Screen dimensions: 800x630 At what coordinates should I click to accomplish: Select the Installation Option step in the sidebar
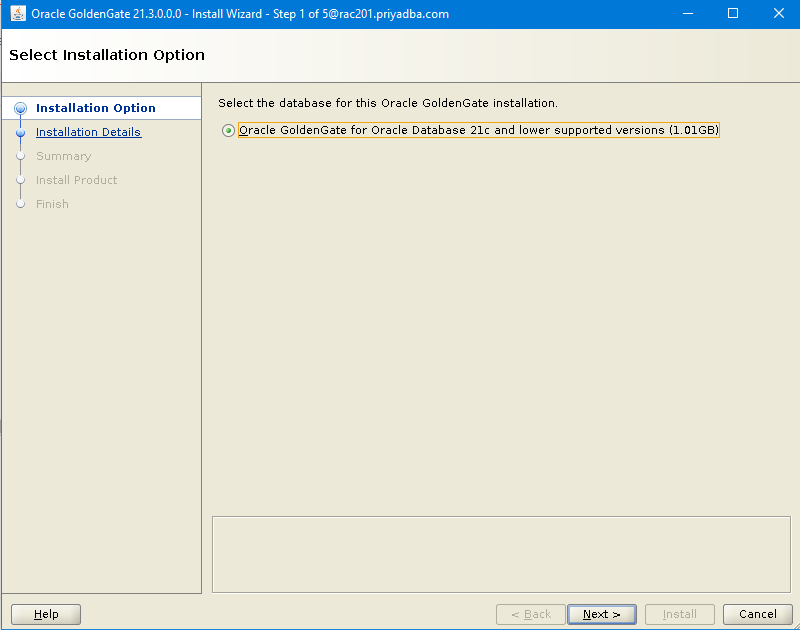coord(96,108)
